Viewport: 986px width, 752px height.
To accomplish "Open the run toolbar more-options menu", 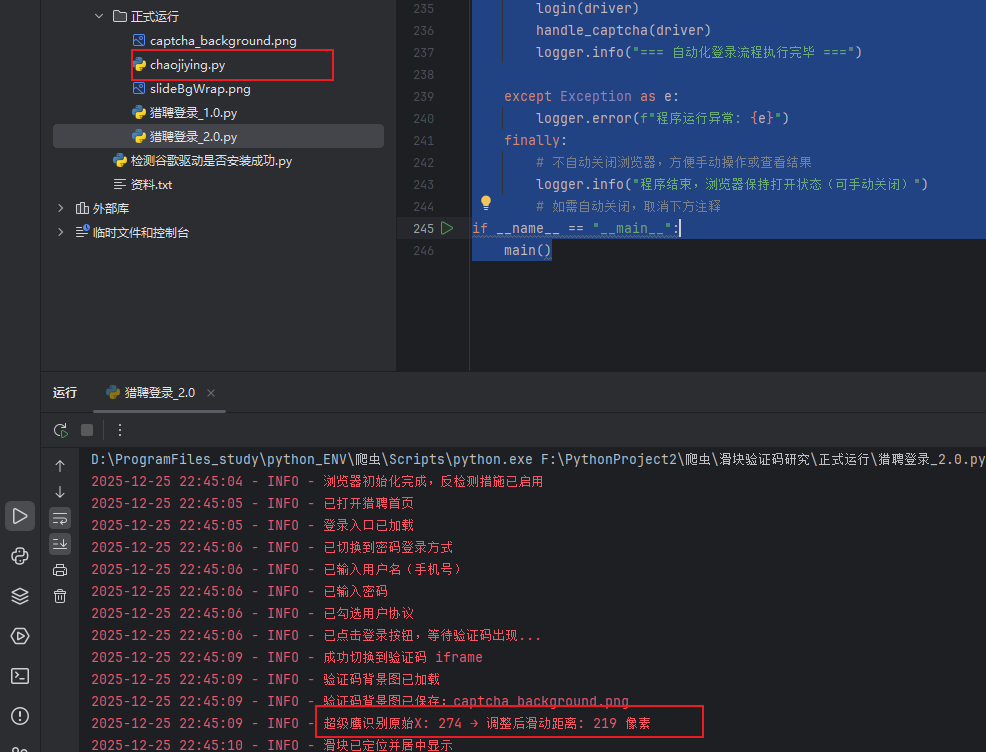I will point(119,430).
